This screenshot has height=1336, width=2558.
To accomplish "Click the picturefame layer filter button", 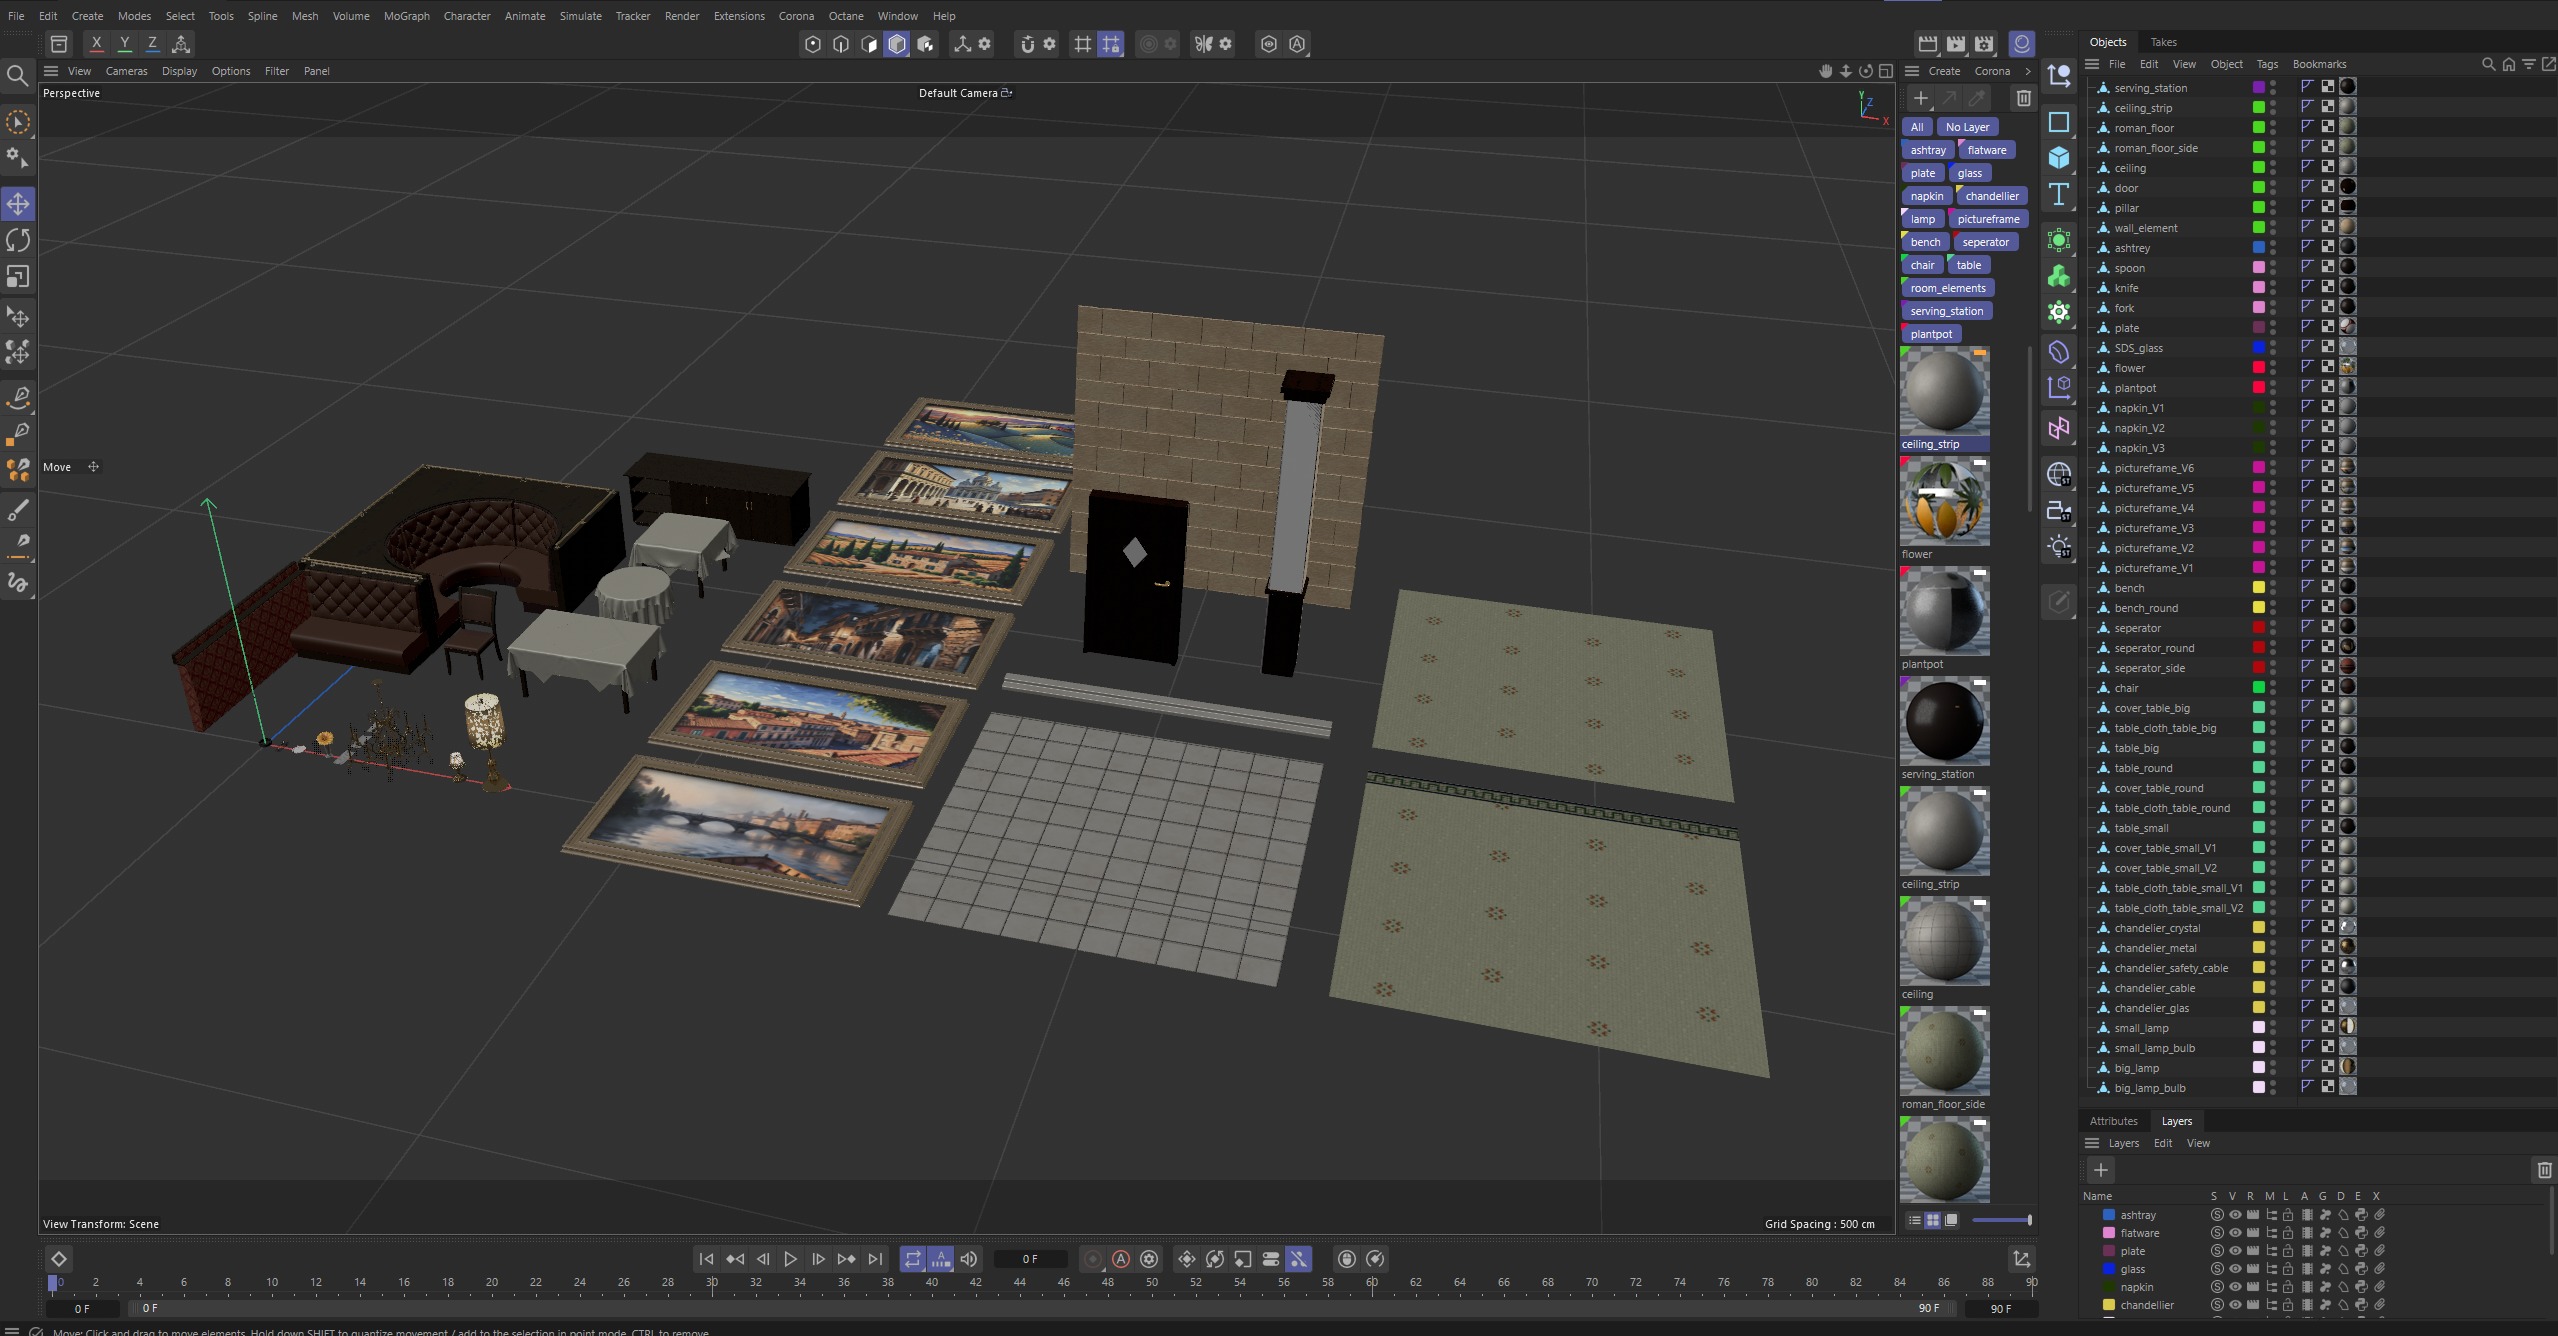I will click(1988, 219).
